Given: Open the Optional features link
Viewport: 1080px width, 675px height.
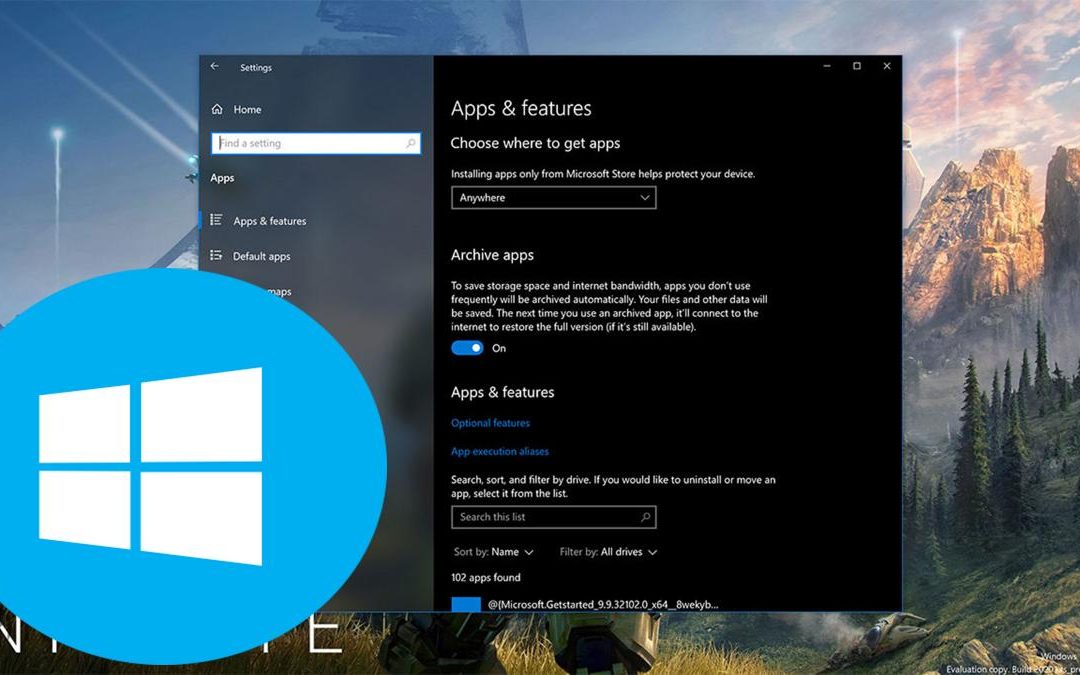Looking at the screenshot, I should pos(490,423).
